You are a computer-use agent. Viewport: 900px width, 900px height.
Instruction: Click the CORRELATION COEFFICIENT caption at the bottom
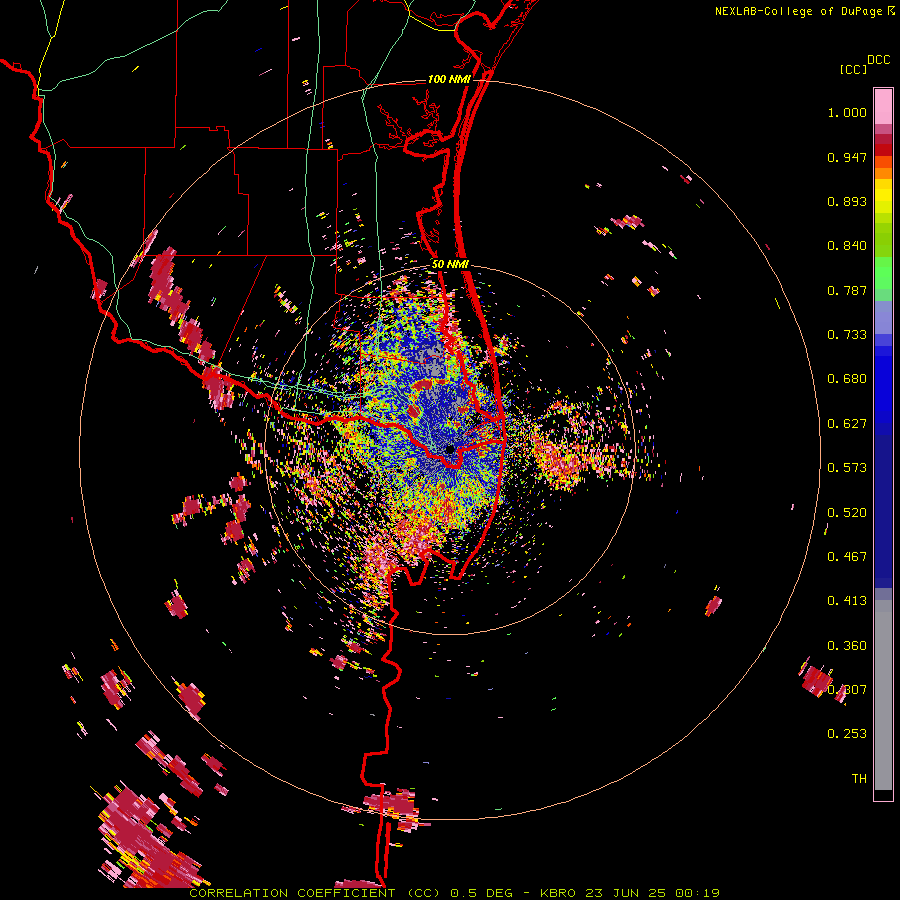pos(455,893)
